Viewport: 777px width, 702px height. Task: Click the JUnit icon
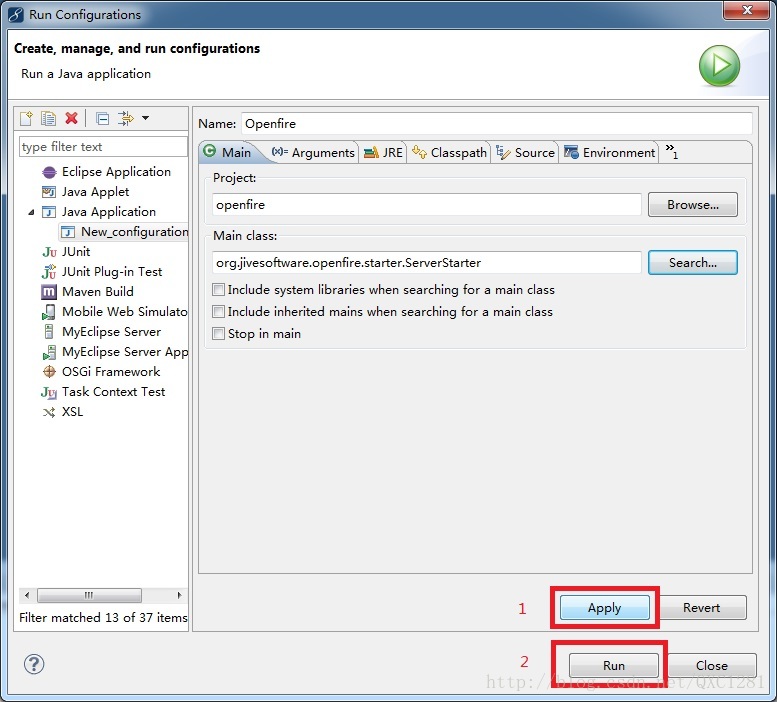point(50,252)
